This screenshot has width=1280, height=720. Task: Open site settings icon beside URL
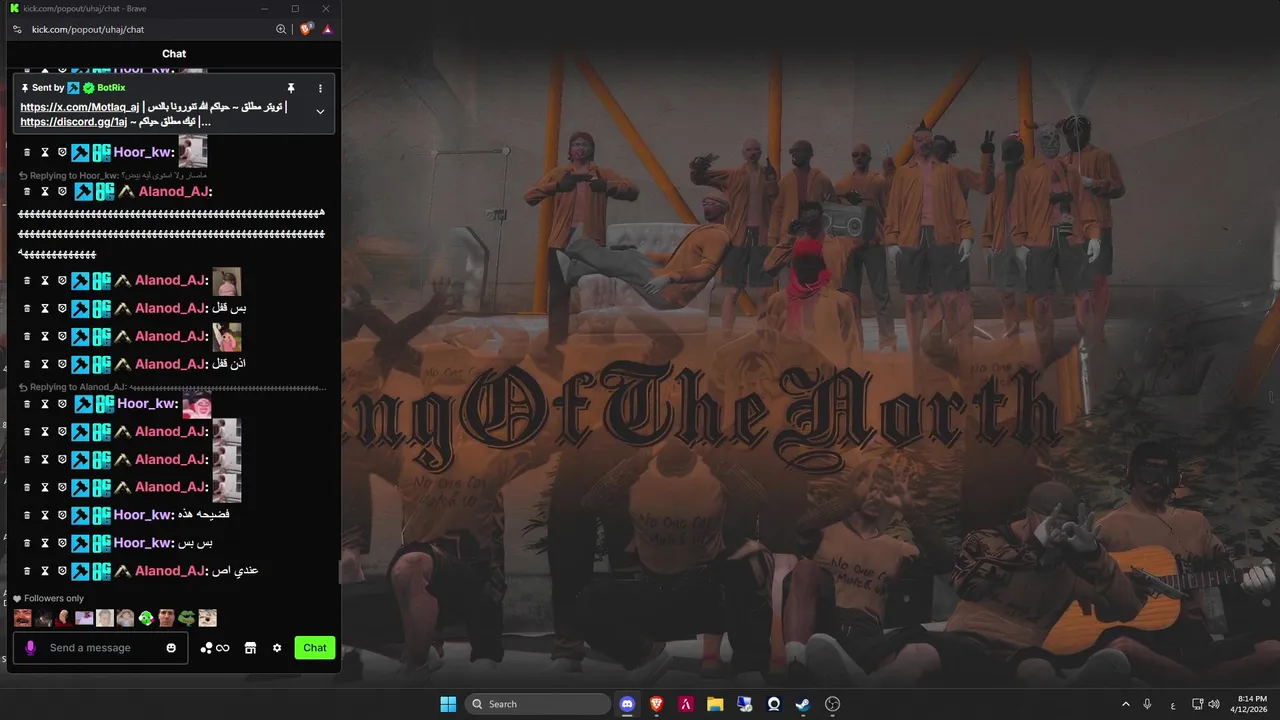pyautogui.click(x=17, y=29)
